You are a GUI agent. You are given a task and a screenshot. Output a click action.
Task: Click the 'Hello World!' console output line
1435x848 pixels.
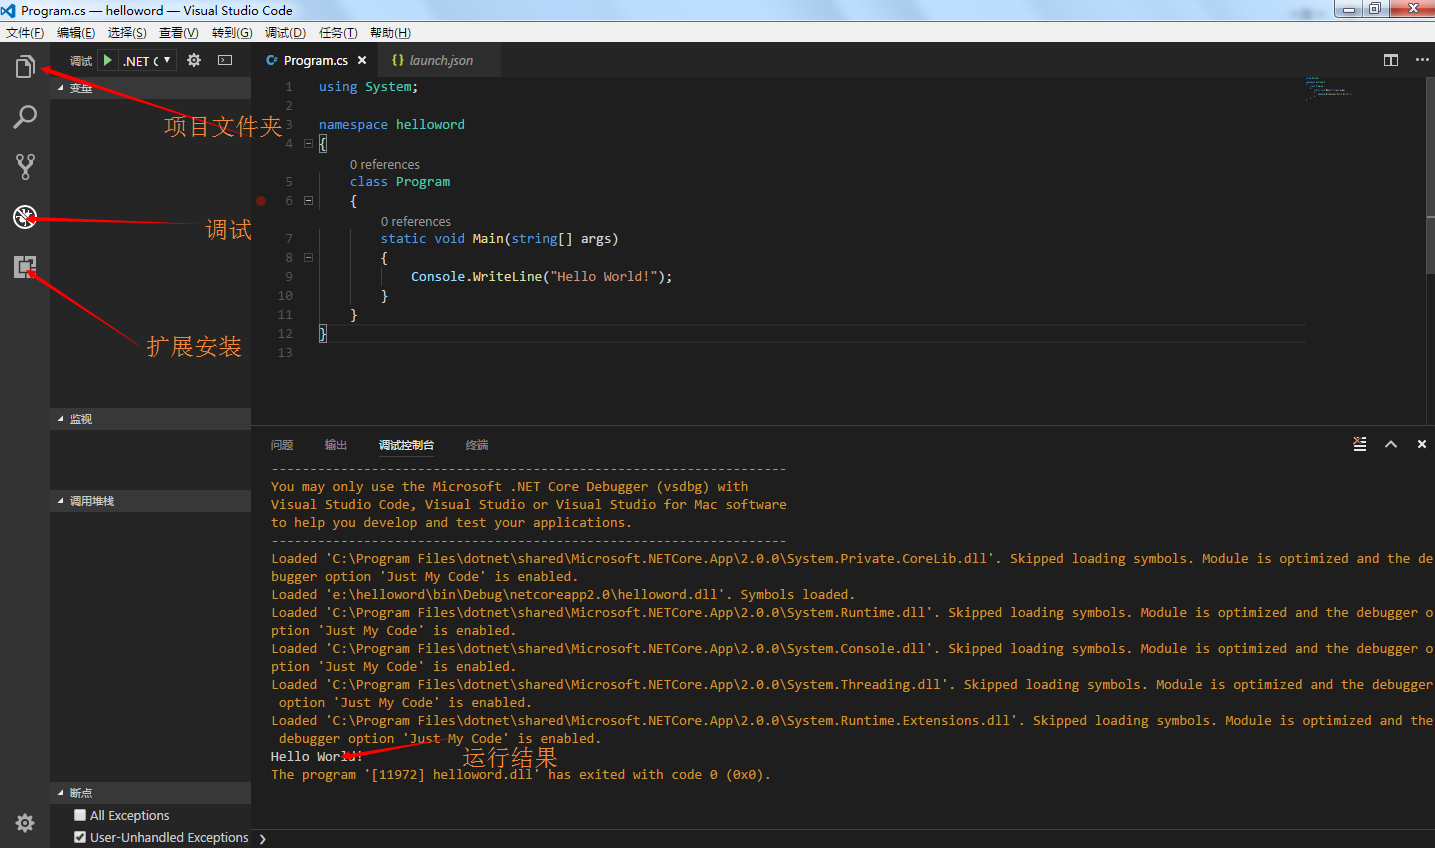(317, 757)
